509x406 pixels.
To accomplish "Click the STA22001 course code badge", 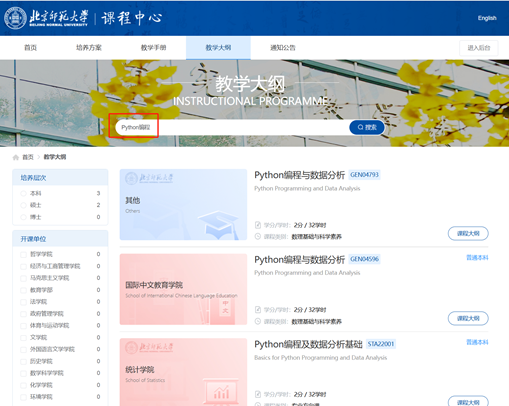I will pos(381,344).
